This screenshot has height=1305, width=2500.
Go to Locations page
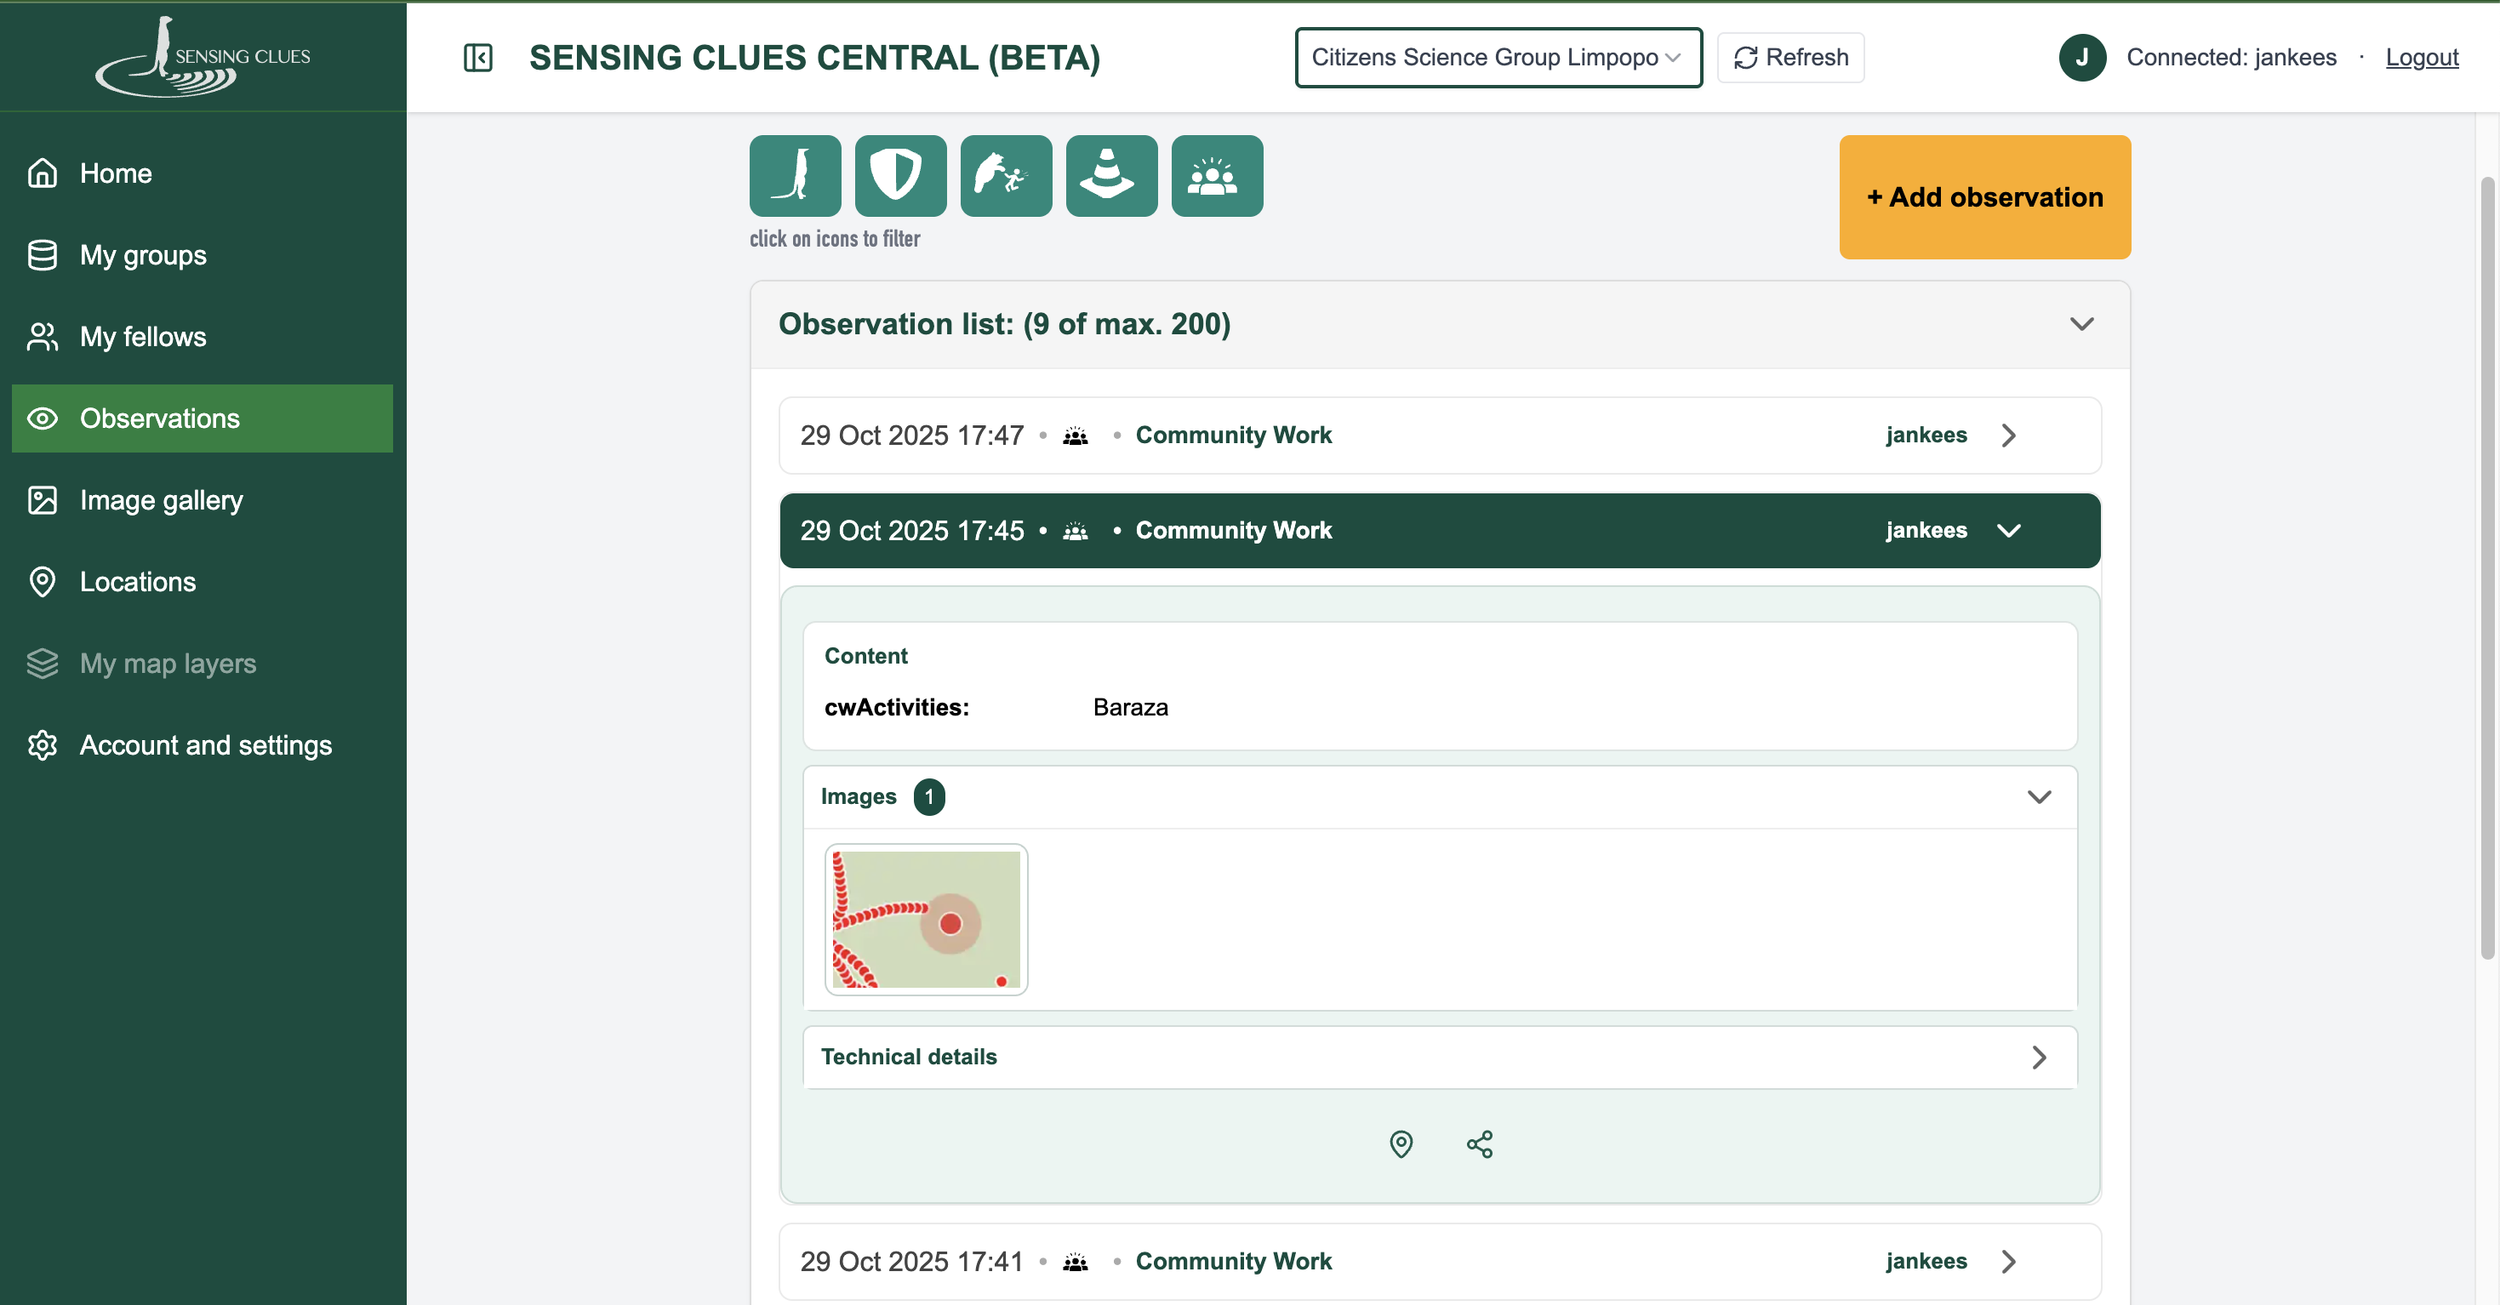[x=137, y=582]
